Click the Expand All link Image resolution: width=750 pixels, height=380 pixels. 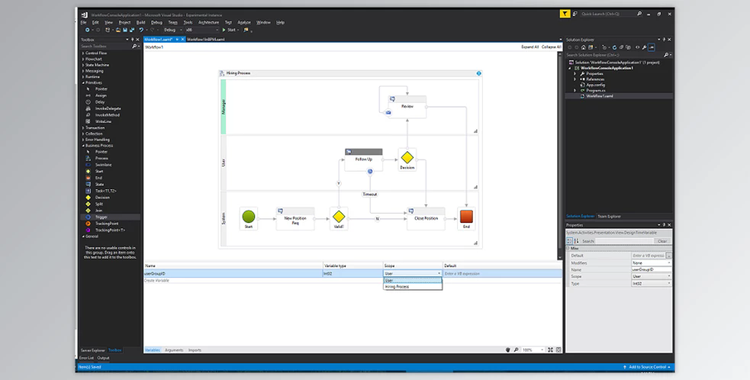click(529, 47)
